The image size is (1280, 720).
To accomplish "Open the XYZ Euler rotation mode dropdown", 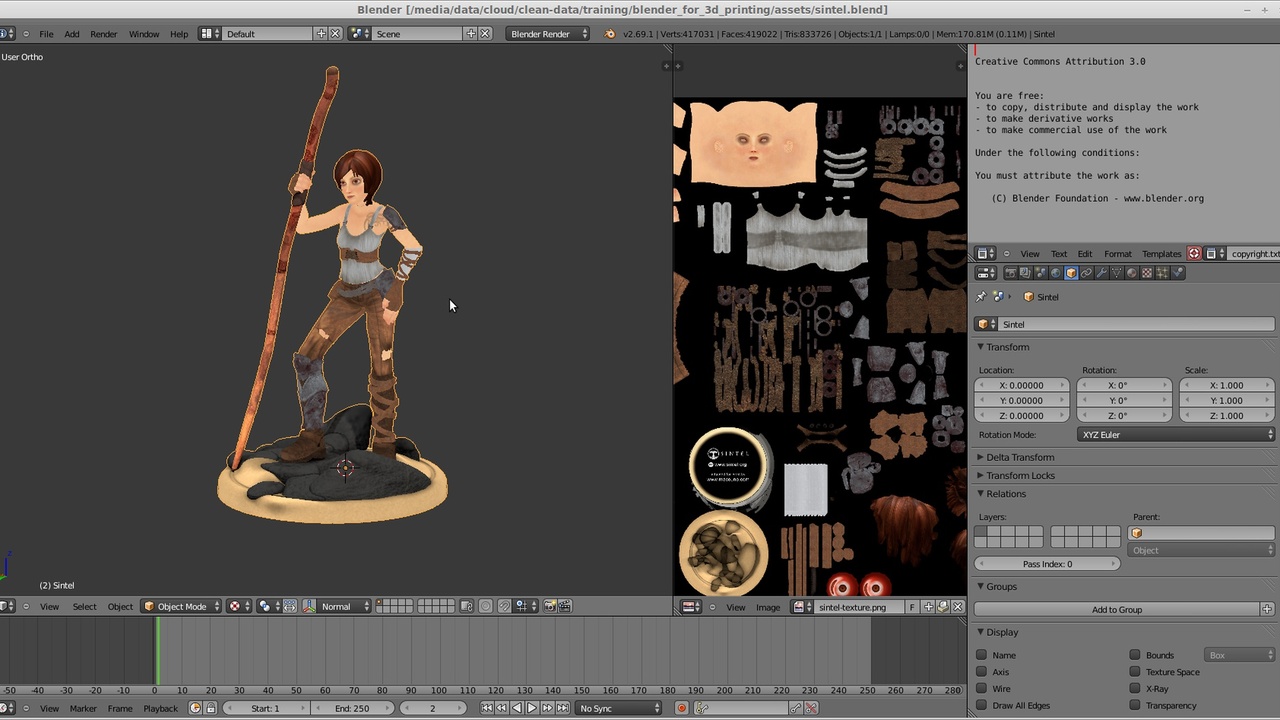I will point(1176,435).
